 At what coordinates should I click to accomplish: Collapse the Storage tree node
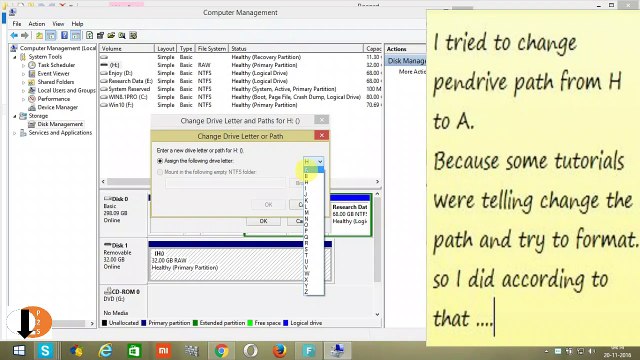[x=15, y=116]
